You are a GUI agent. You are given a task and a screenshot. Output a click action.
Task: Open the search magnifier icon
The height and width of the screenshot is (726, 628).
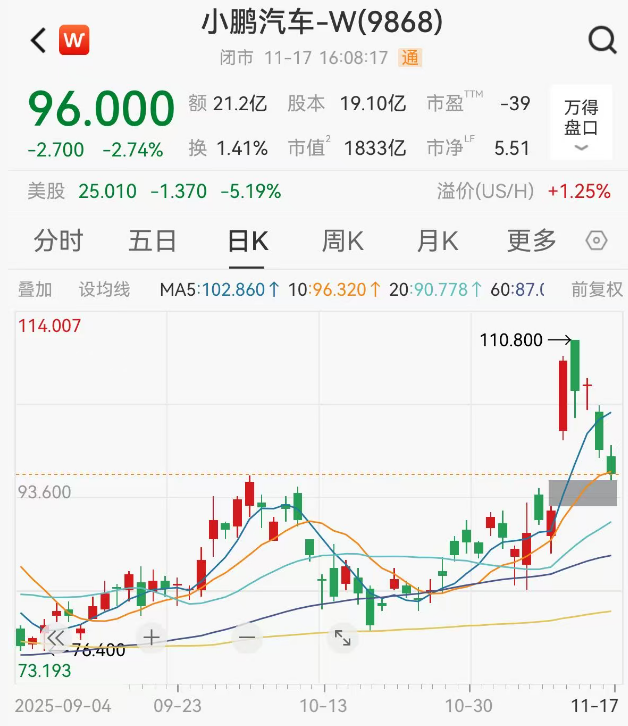click(x=602, y=40)
